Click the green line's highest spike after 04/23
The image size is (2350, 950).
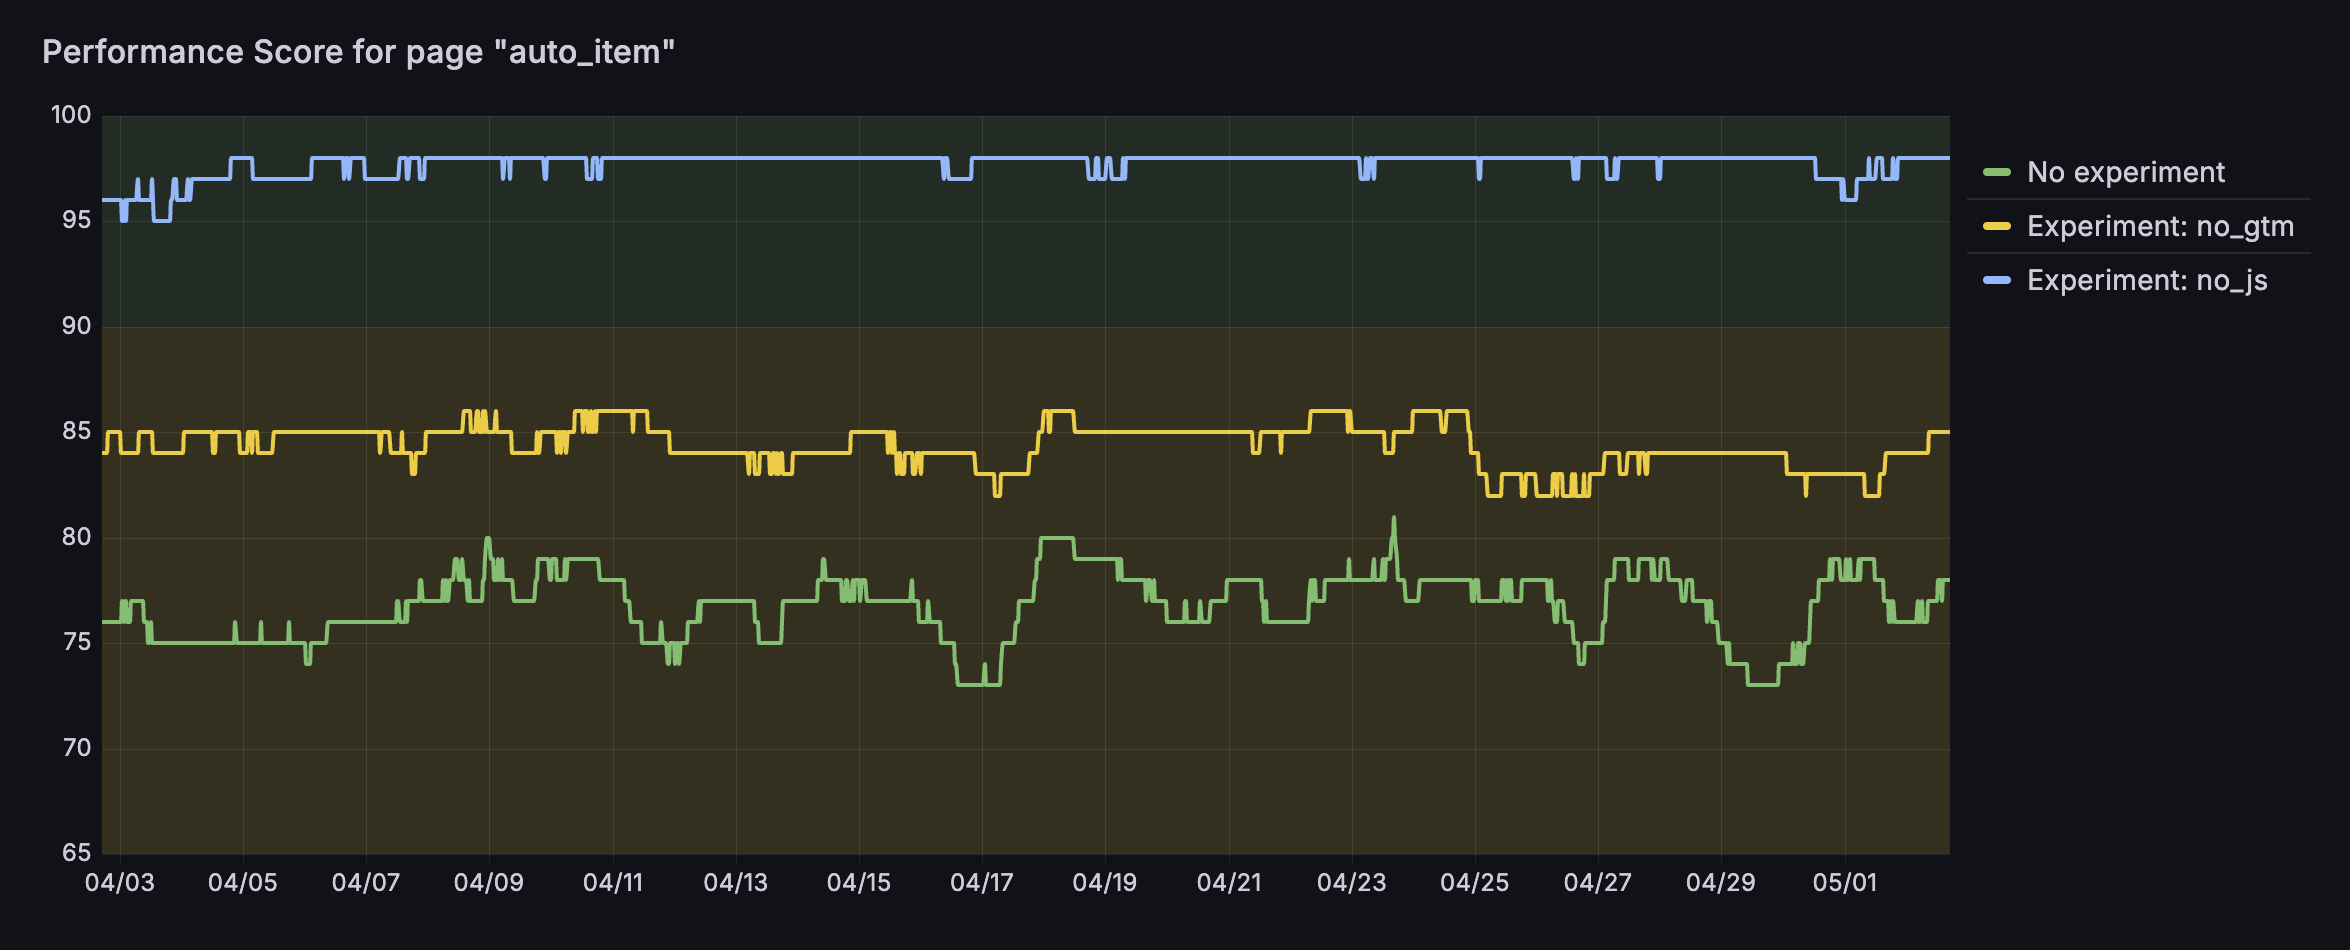[x=1394, y=519]
